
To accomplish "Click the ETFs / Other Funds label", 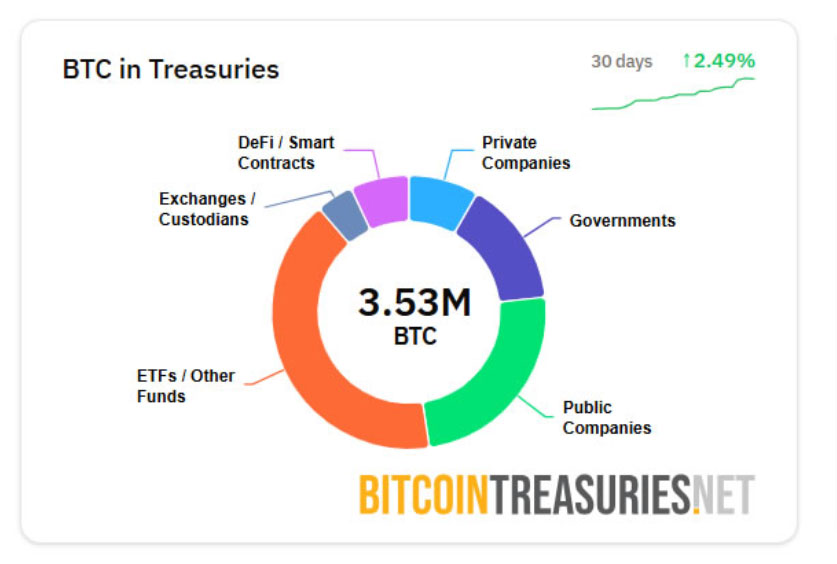I will tap(186, 386).
